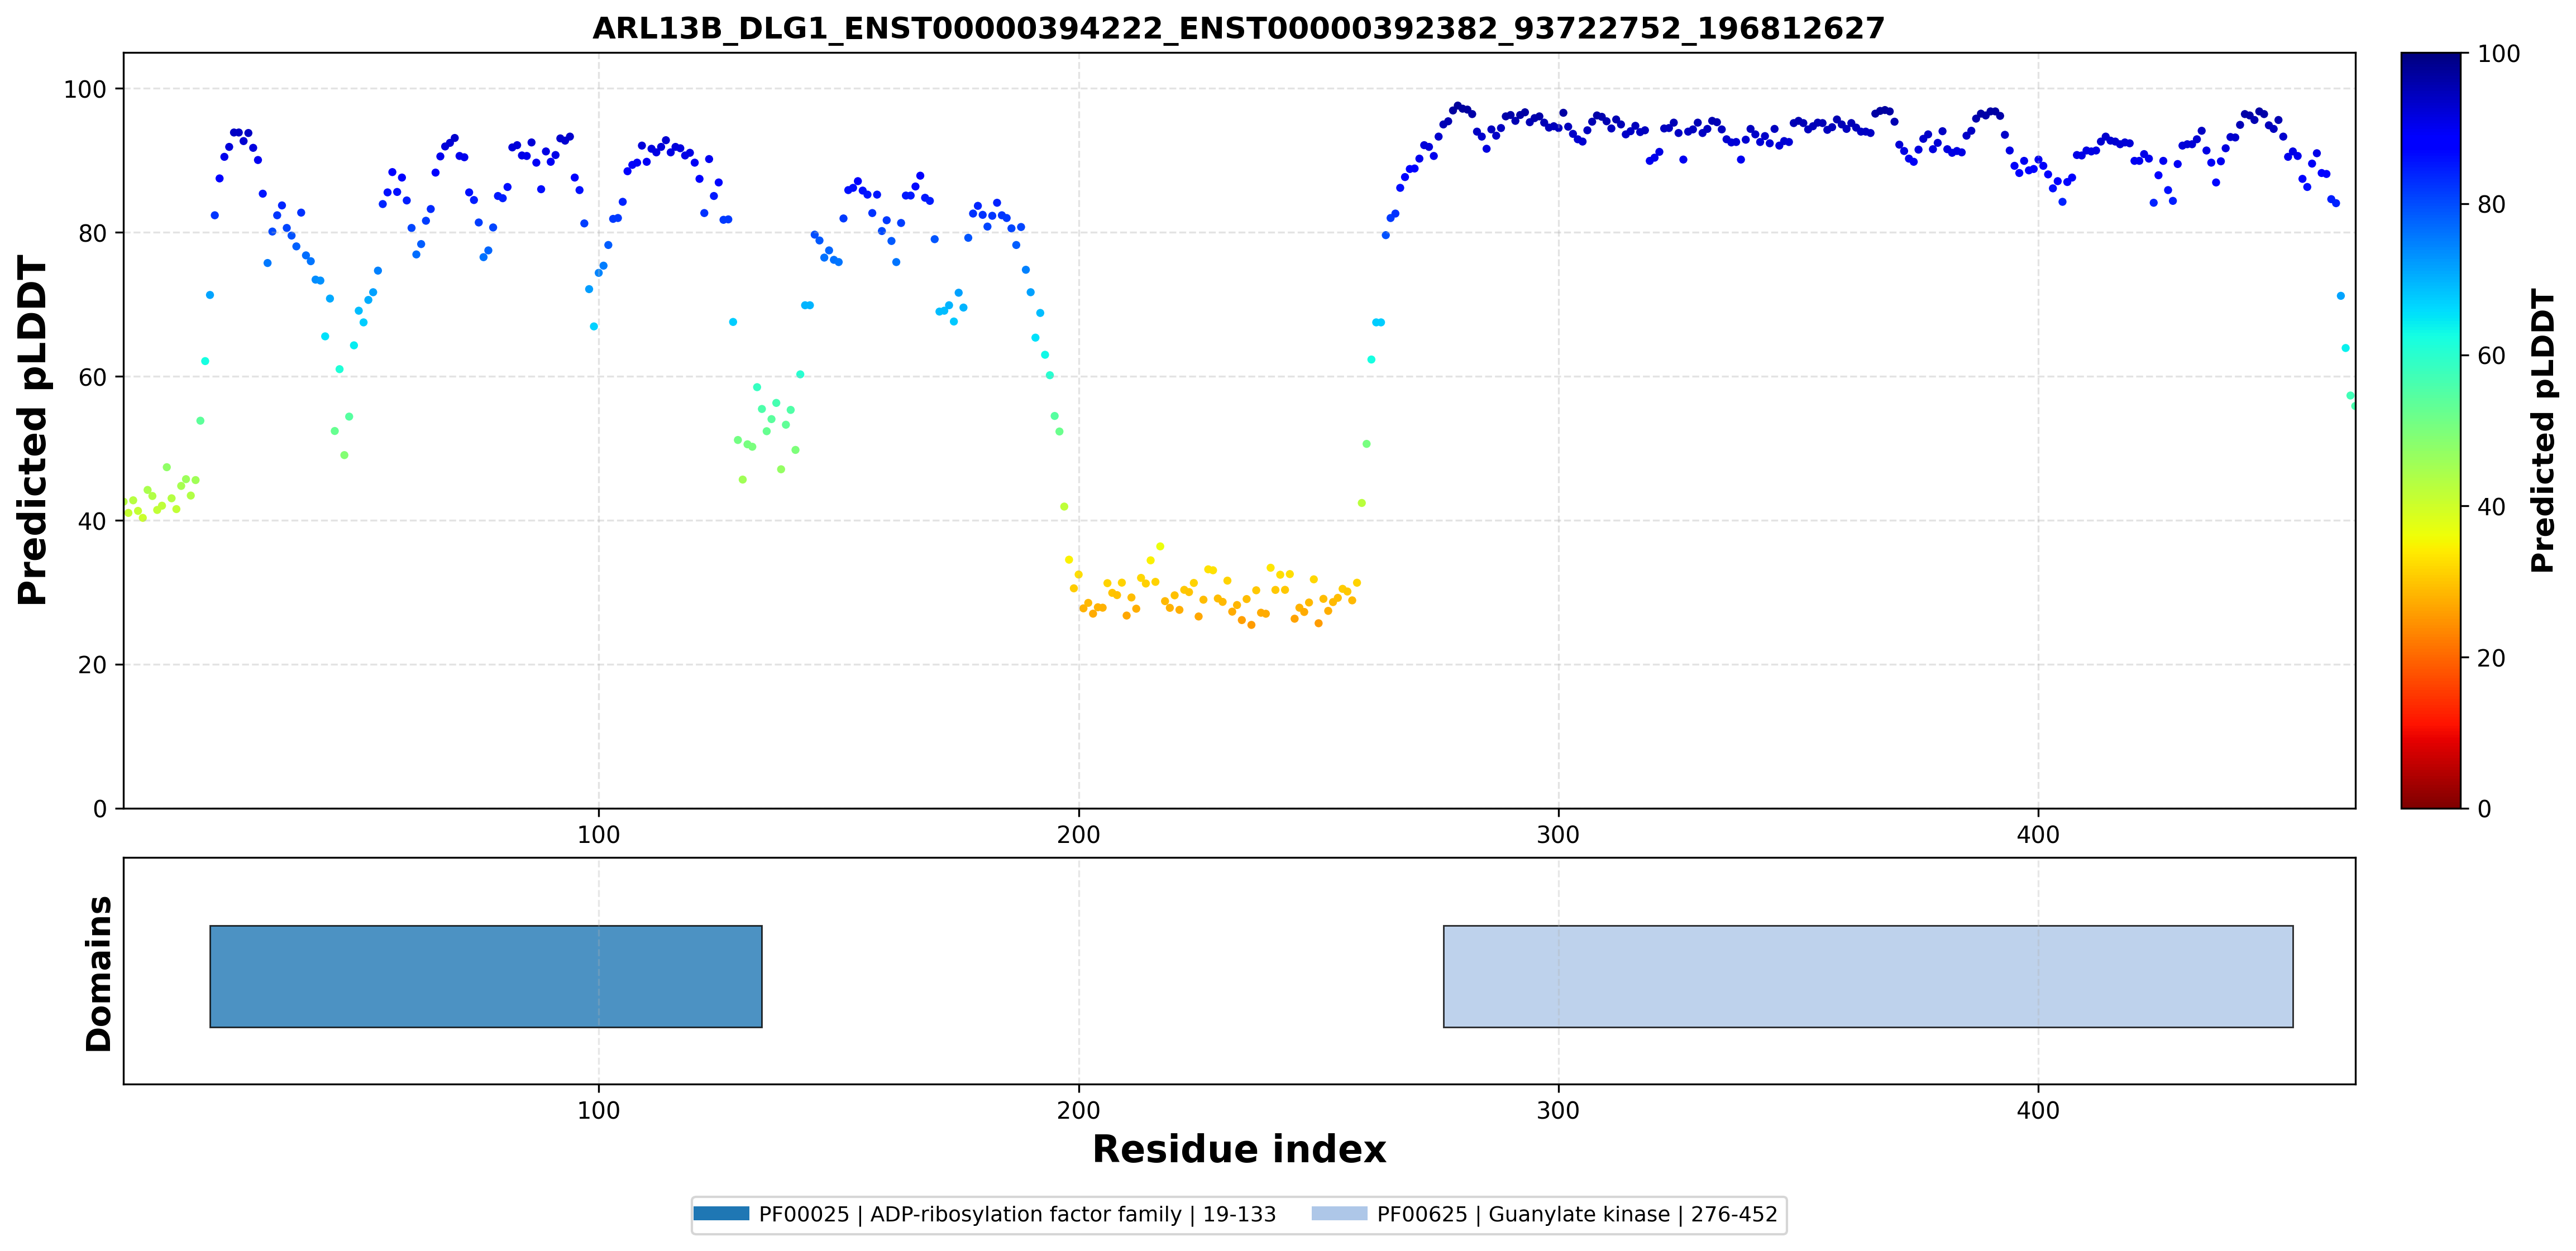Select the Guanylate kinase domain bar
The height and width of the screenshot is (1251, 2576).
point(1868,976)
